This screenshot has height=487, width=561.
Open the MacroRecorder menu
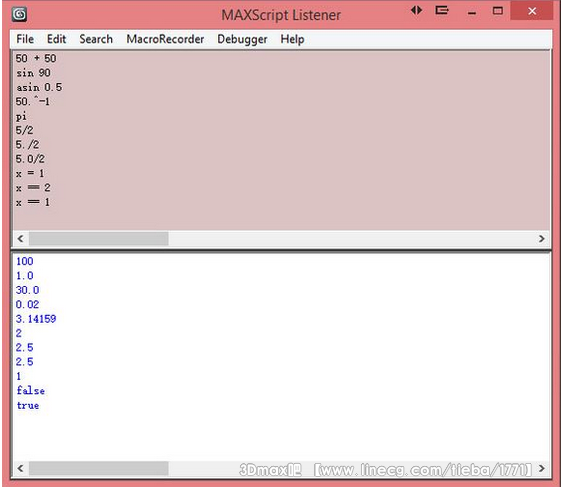(165, 39)
